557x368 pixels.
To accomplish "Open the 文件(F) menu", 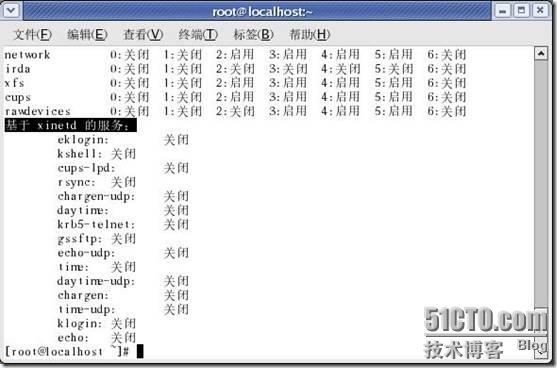I will click(x=32, y=35).
